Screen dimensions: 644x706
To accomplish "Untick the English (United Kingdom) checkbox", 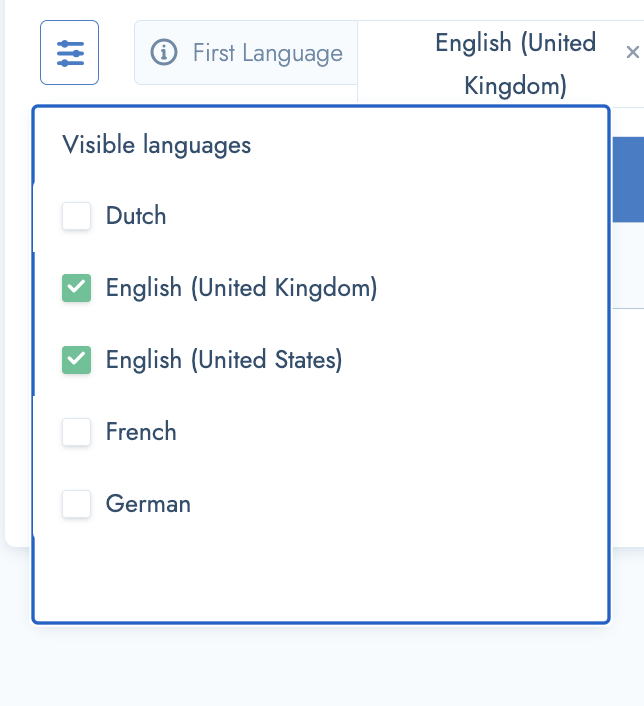I will point(77,288).
